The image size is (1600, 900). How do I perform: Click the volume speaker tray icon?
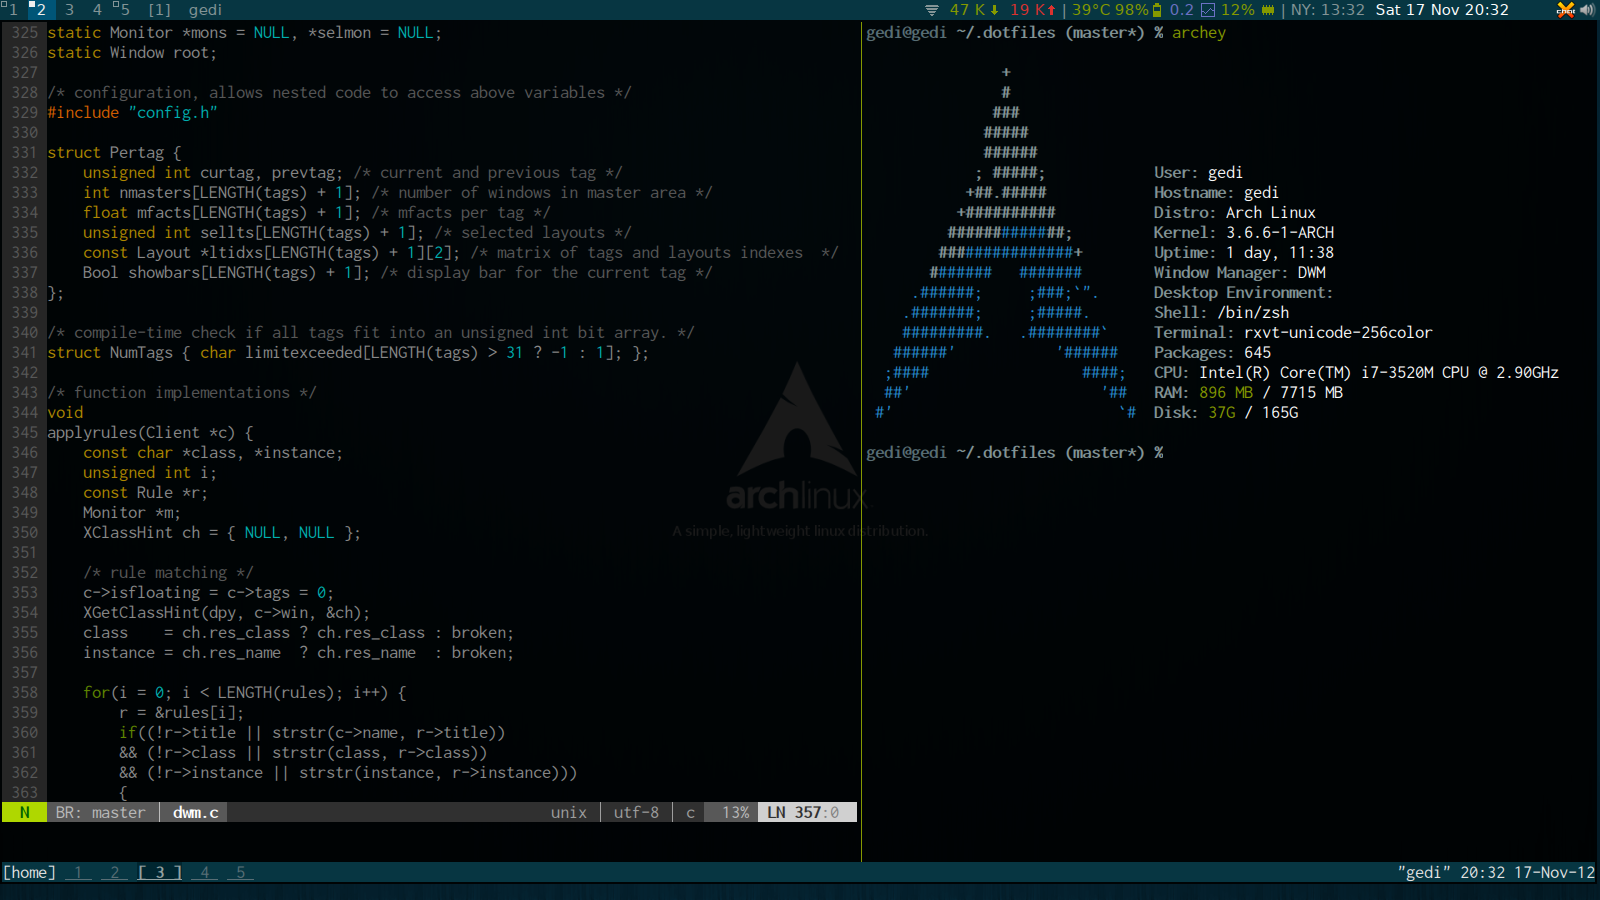click(x=1587, y=10)
